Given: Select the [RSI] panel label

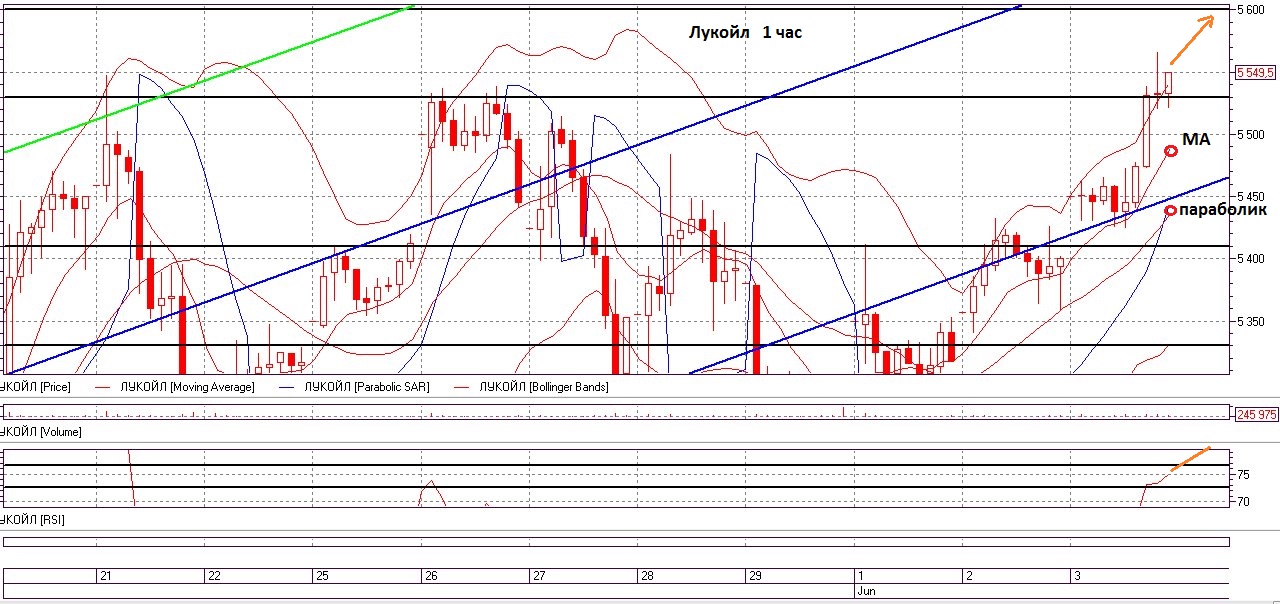Looking at the screenshot, I should point(33,520).
